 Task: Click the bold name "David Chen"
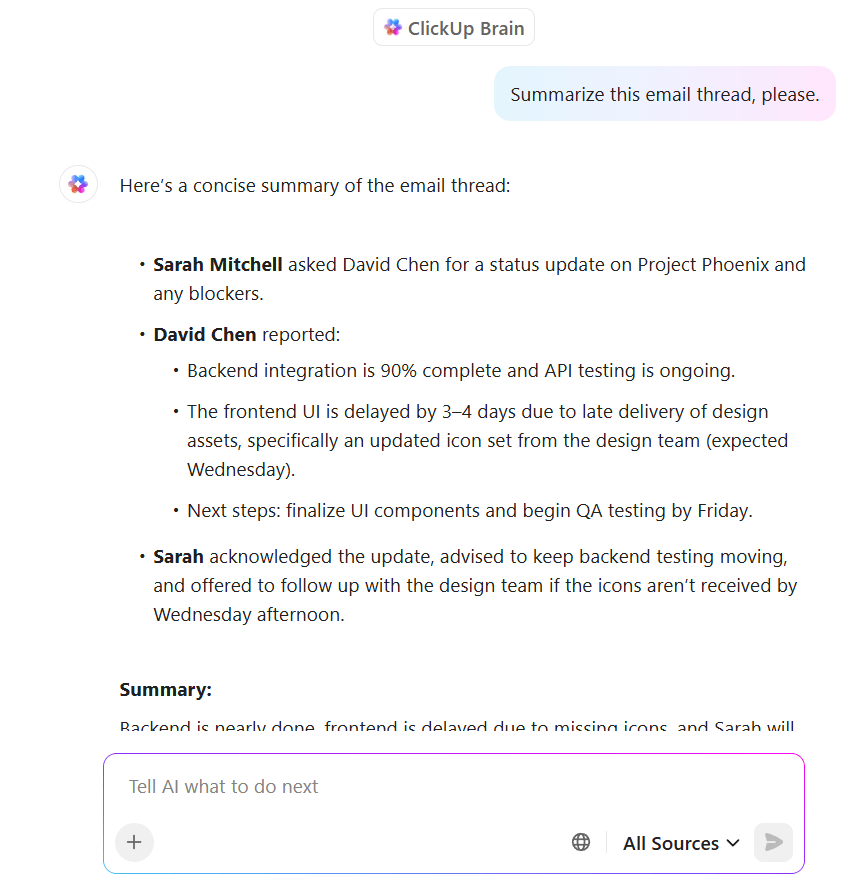click(x=205, y=335)
